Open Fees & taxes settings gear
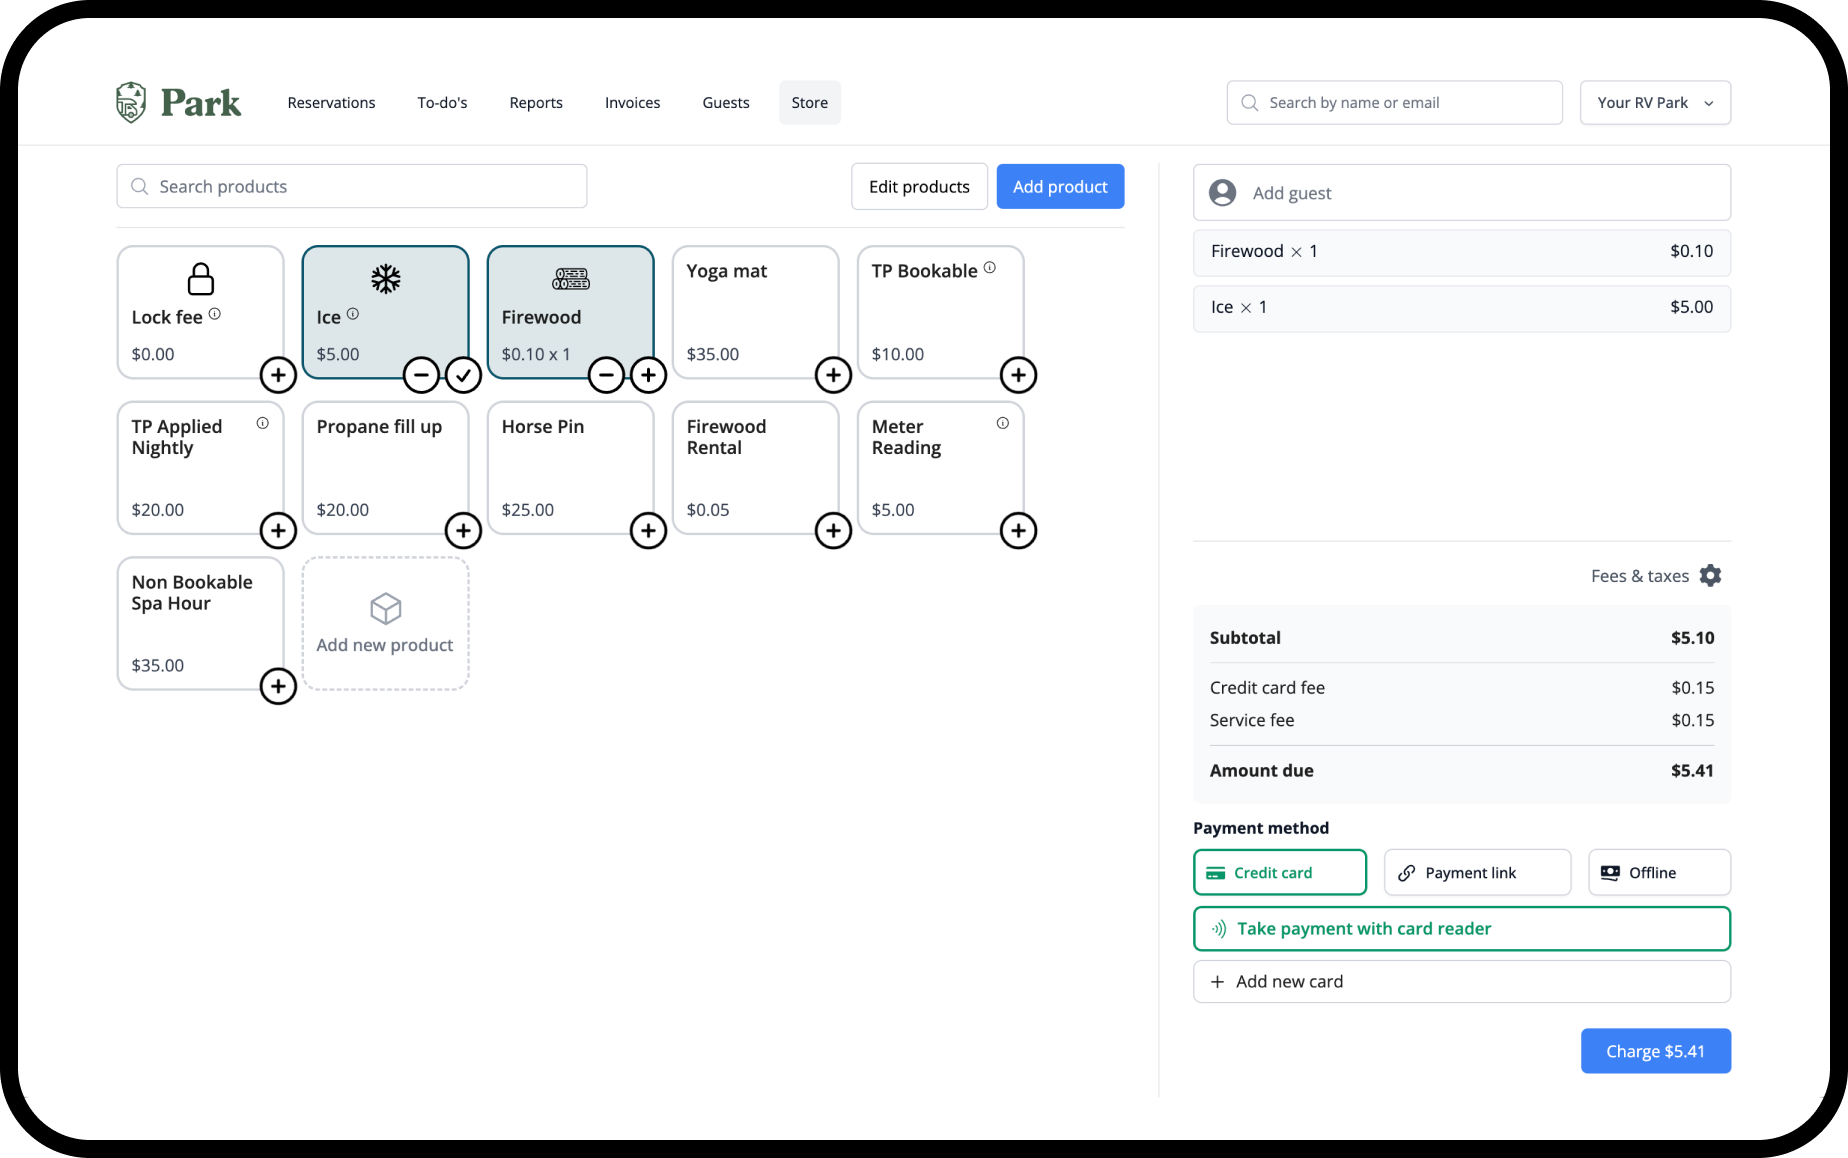This screenshot has width=1848, height=1158. pos(1710,576)
